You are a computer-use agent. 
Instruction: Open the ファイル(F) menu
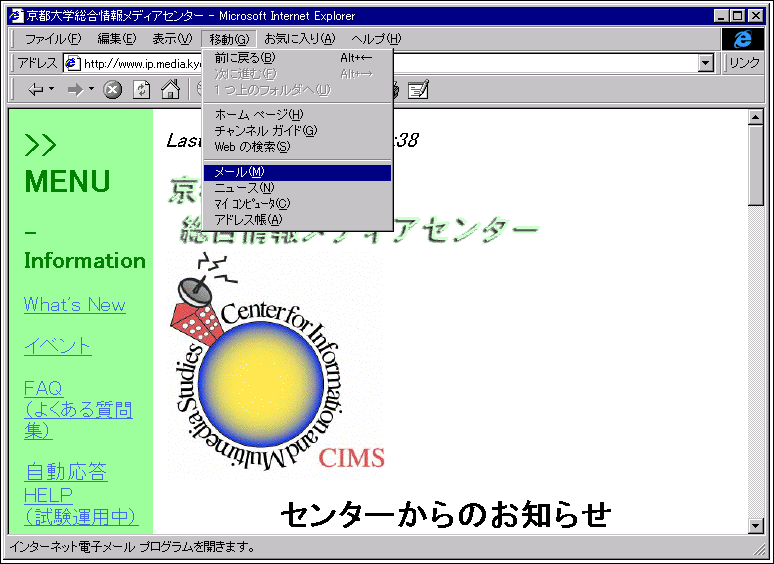[x=53, y=39]
